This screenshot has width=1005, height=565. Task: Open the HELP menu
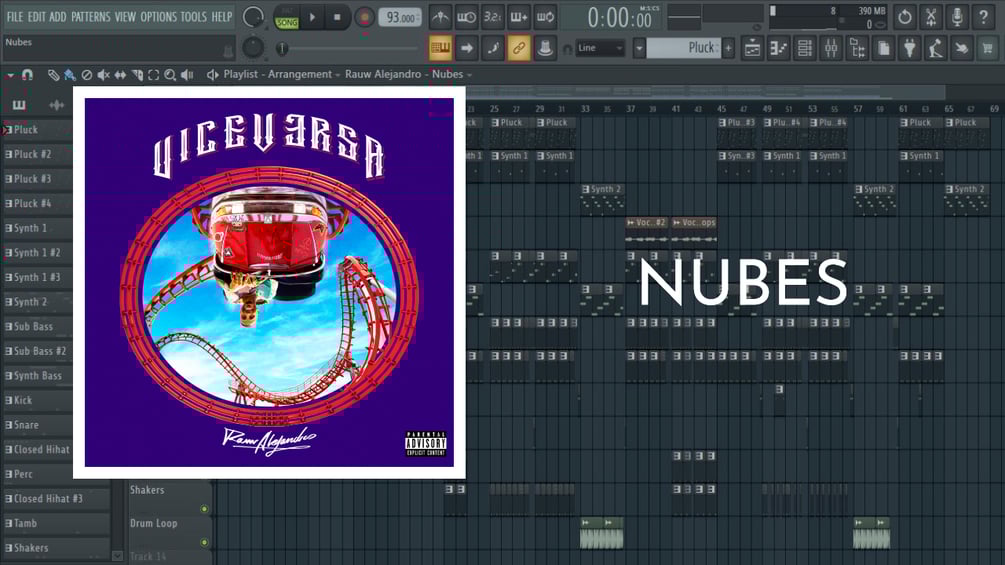[222, 17]
